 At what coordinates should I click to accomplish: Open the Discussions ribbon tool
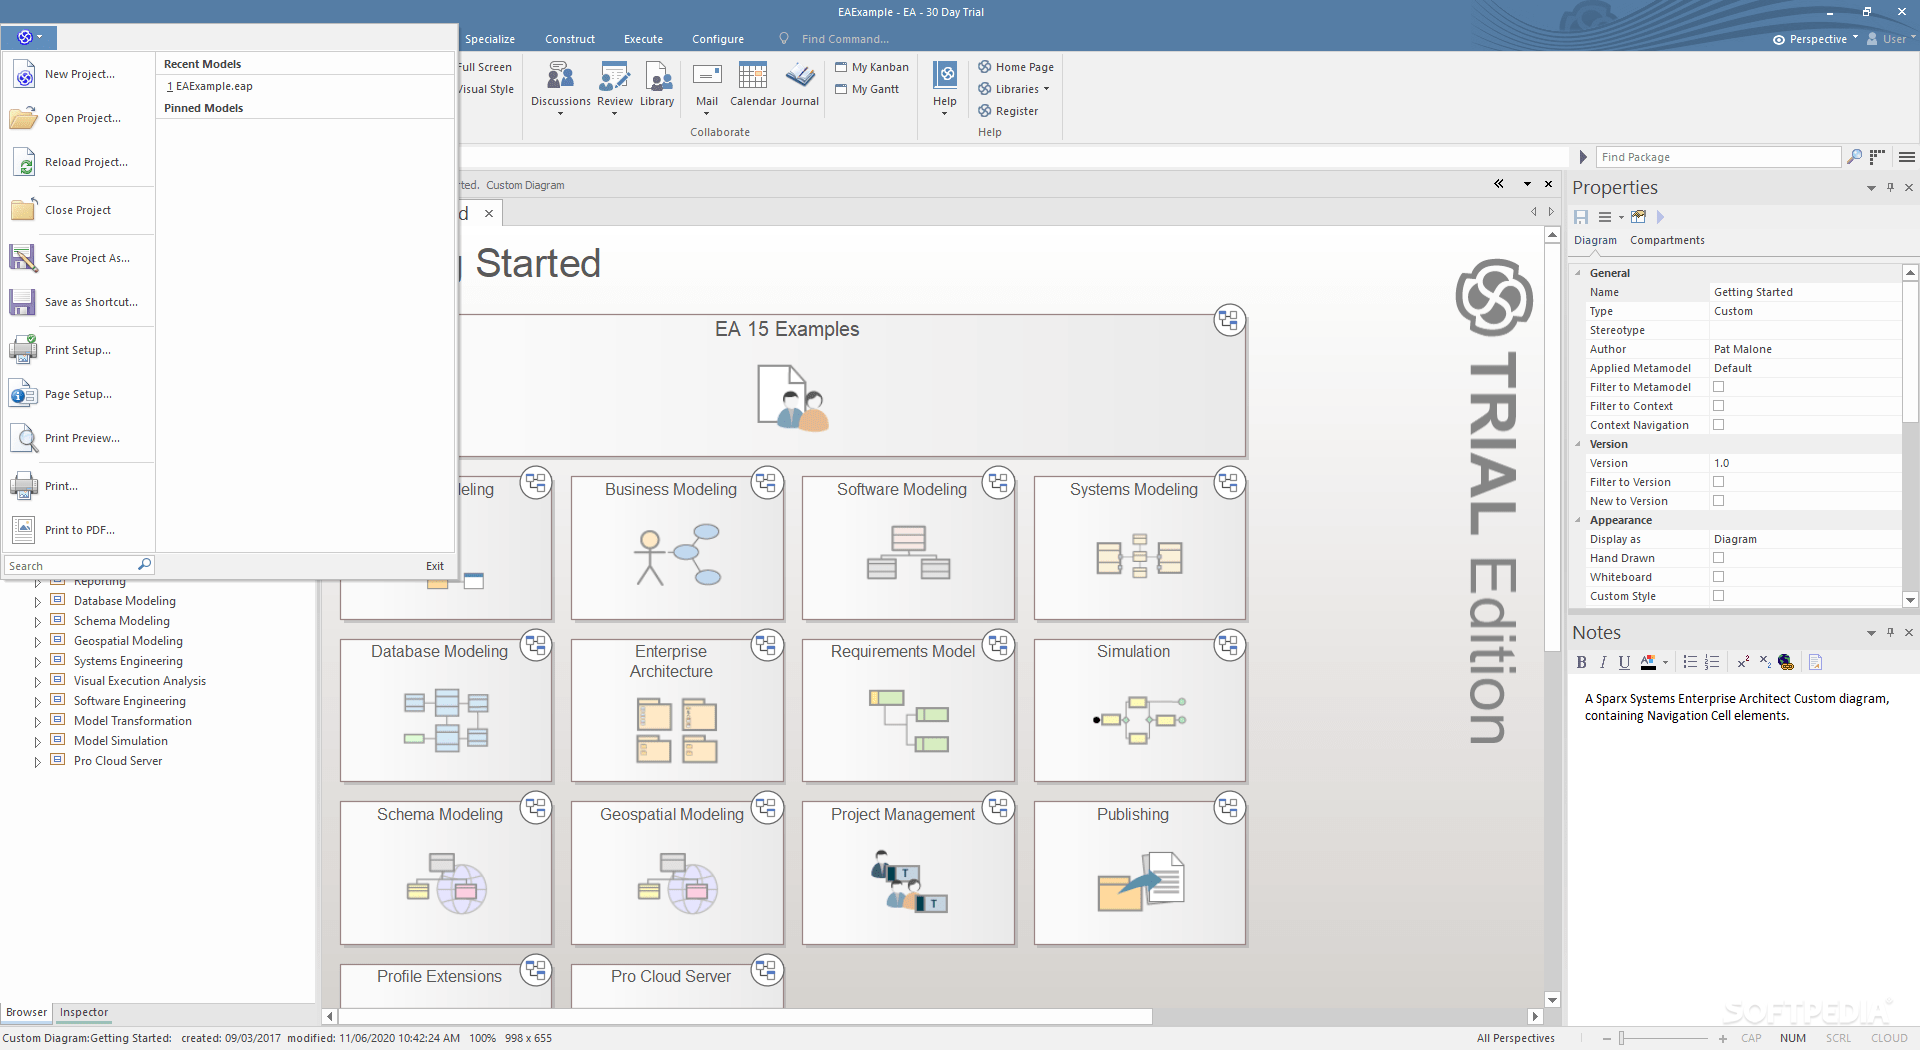(561, 88)
